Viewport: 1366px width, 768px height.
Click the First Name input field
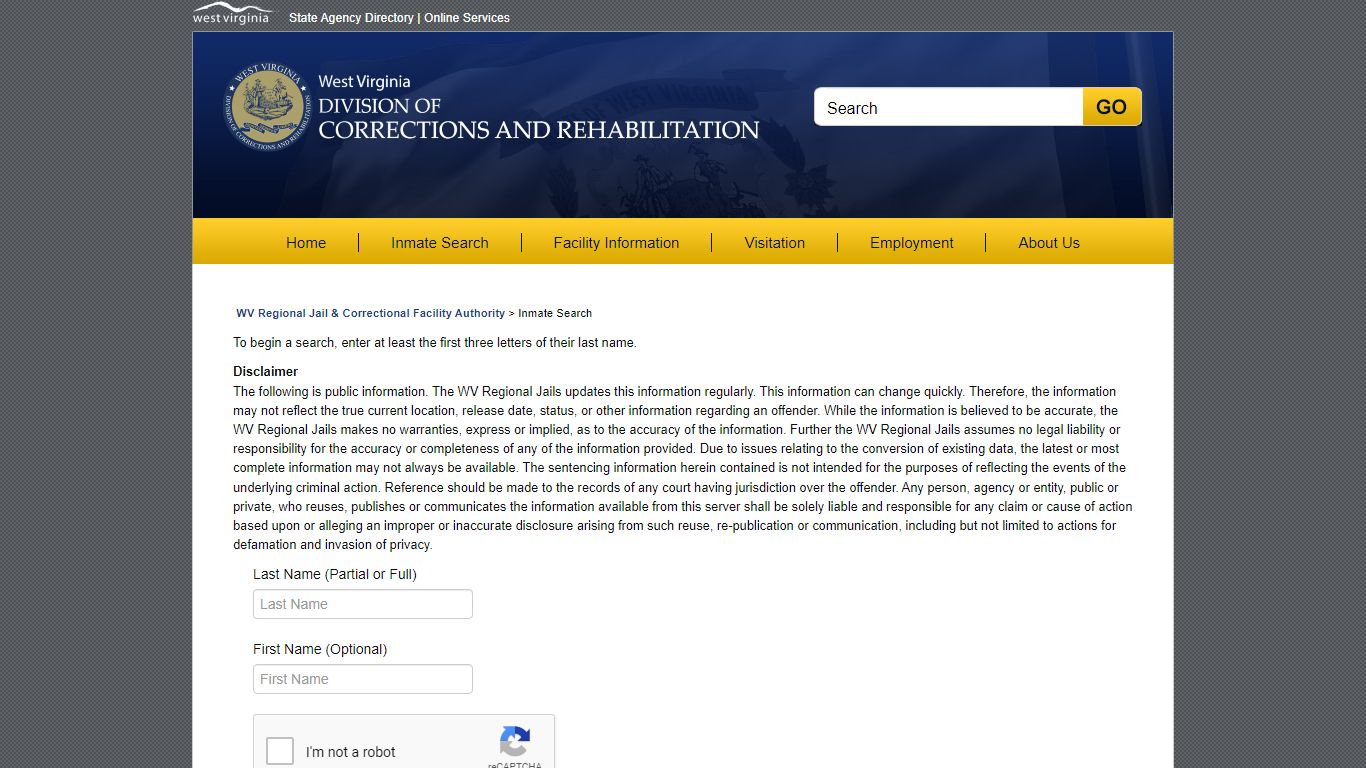tap(362, 679)
